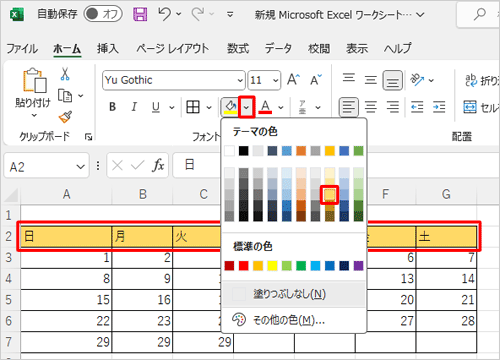Image resolution: width=500 pixels, height=360 pixels.
Task: Align text to top
Action: 349,79
